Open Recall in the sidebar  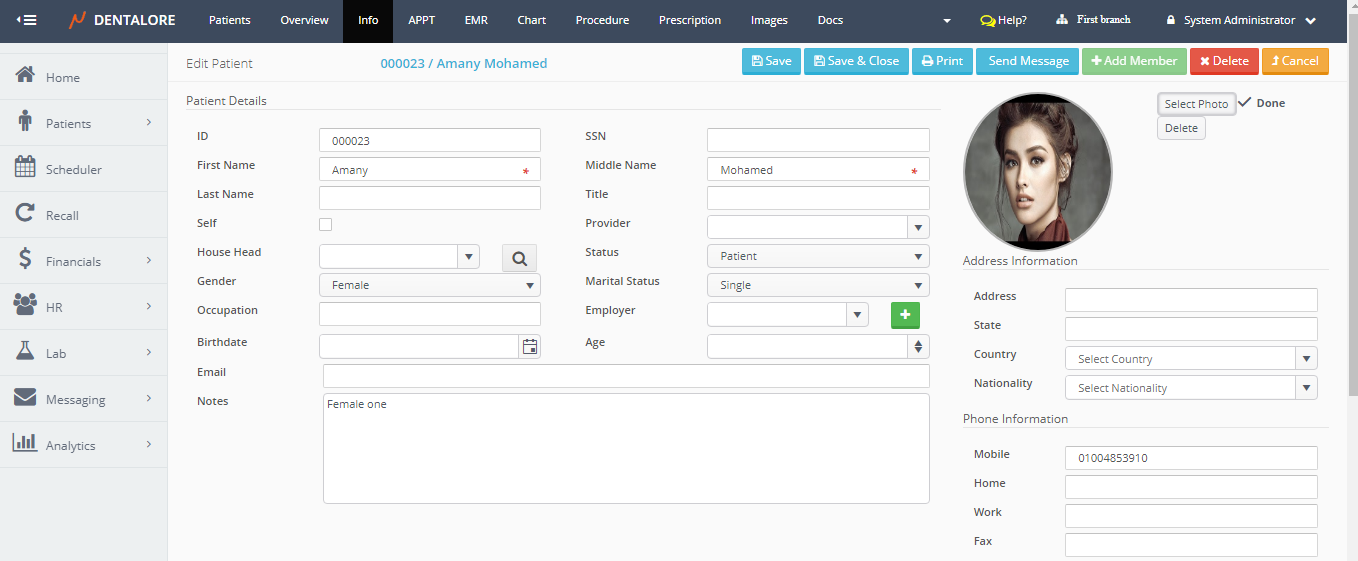(x=62, y=216)
